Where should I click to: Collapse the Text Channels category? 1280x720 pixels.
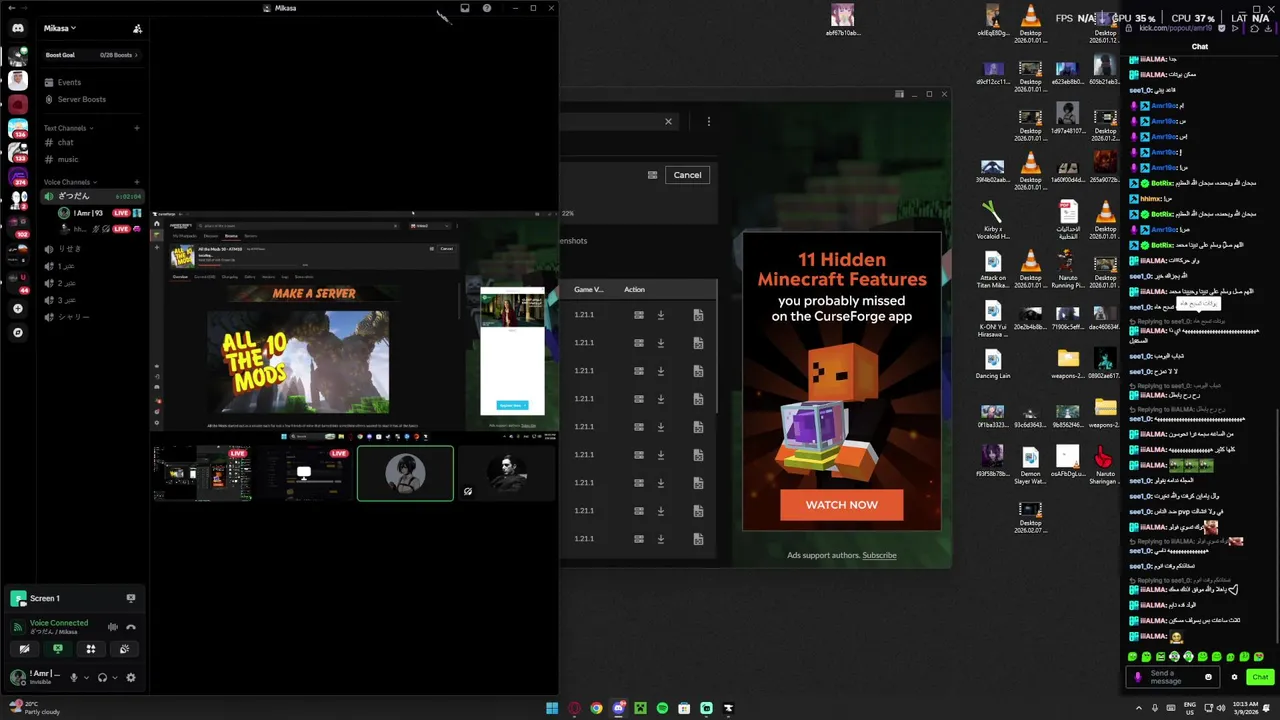68,128
